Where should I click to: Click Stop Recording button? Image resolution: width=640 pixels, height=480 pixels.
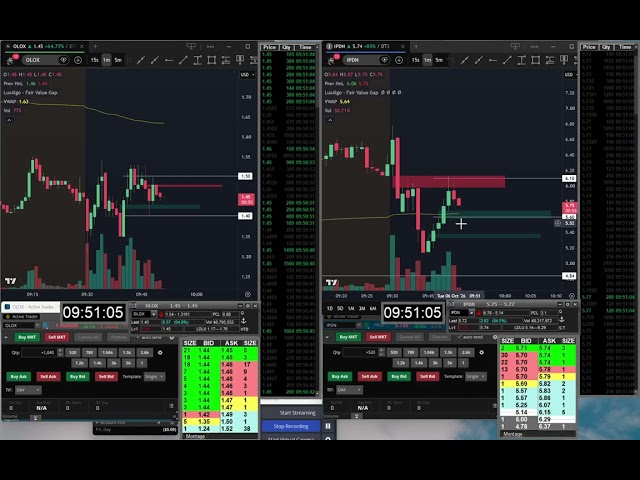[291, 426]
